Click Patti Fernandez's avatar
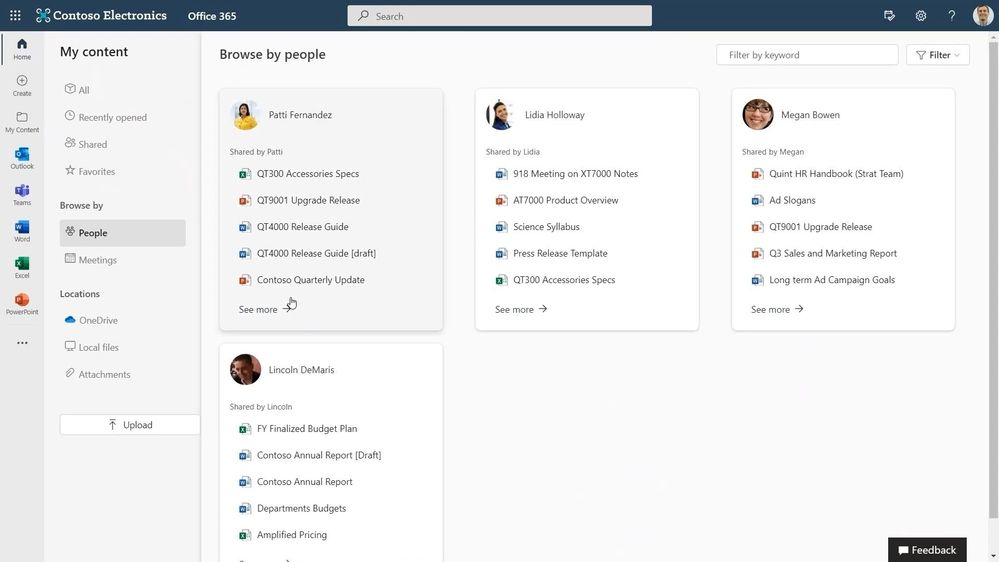 [x=245, y=115]
